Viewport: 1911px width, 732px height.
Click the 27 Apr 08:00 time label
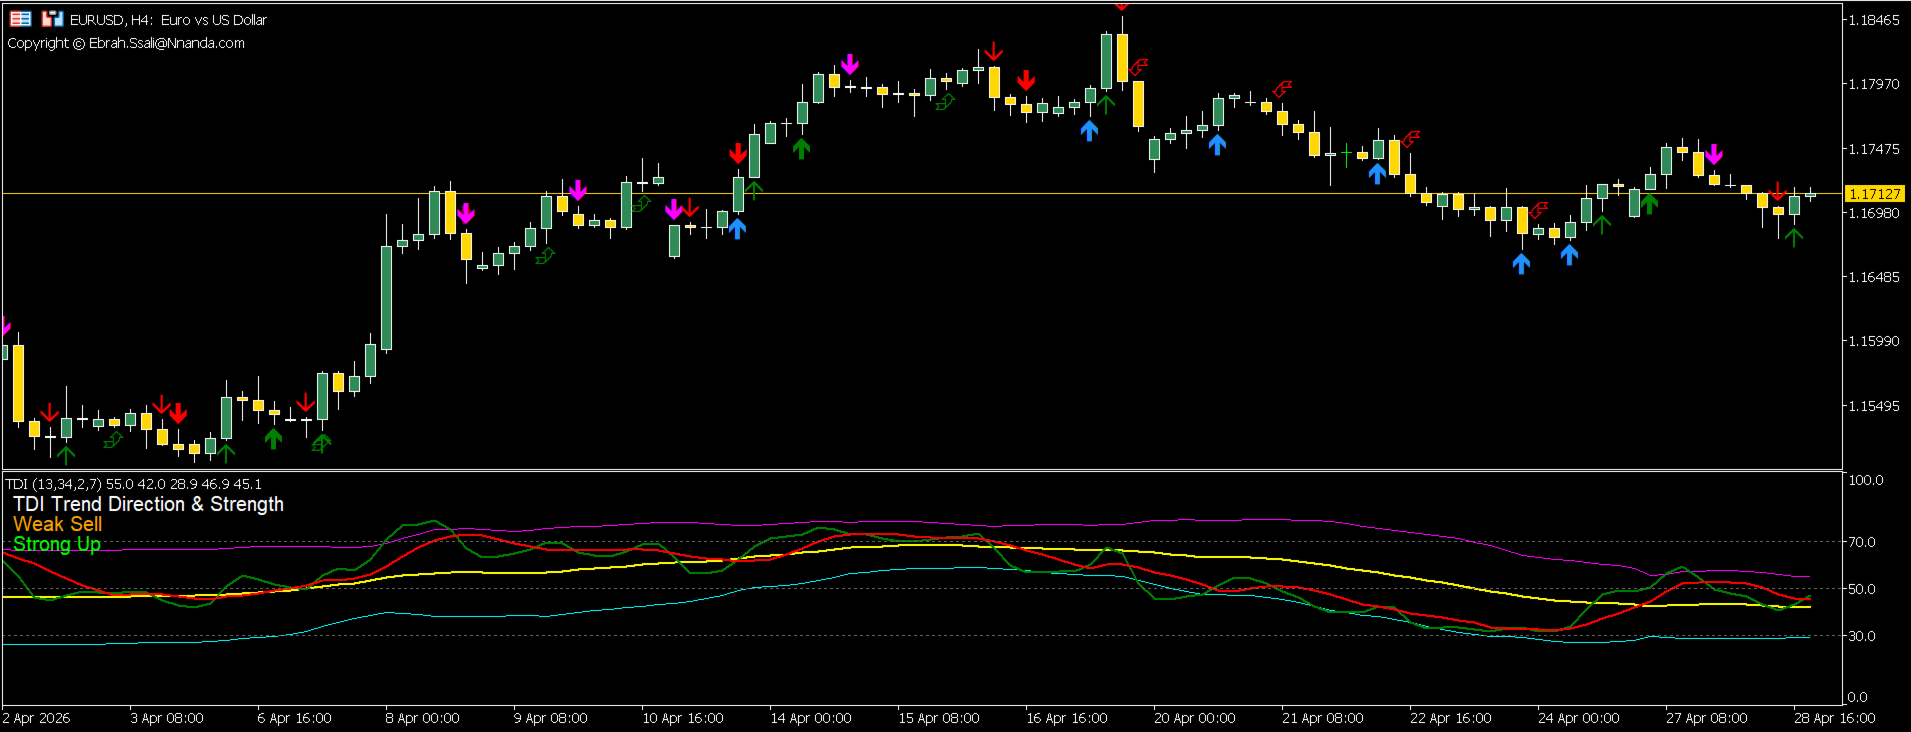pyautogui.click(x=1706, y=718)
